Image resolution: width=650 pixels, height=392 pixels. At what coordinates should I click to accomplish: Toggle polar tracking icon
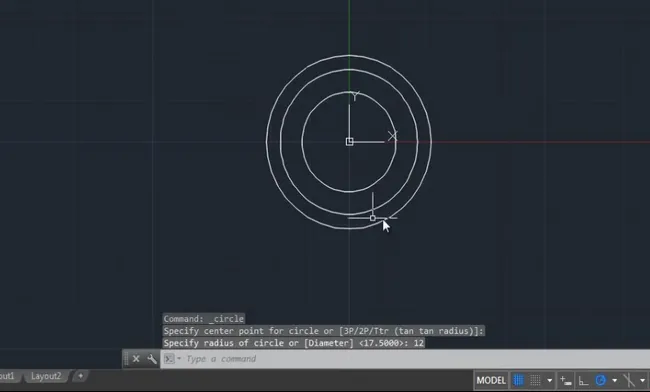[601, 380]
